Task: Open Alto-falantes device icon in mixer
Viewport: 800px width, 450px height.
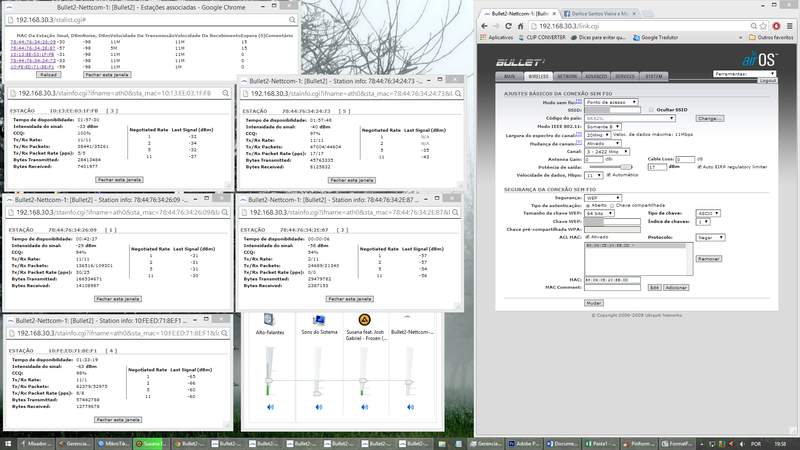Action: [x=269, y=320]
